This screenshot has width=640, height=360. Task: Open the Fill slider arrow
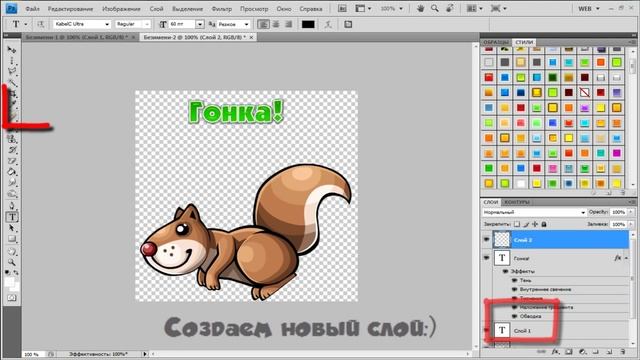point(631,224)
